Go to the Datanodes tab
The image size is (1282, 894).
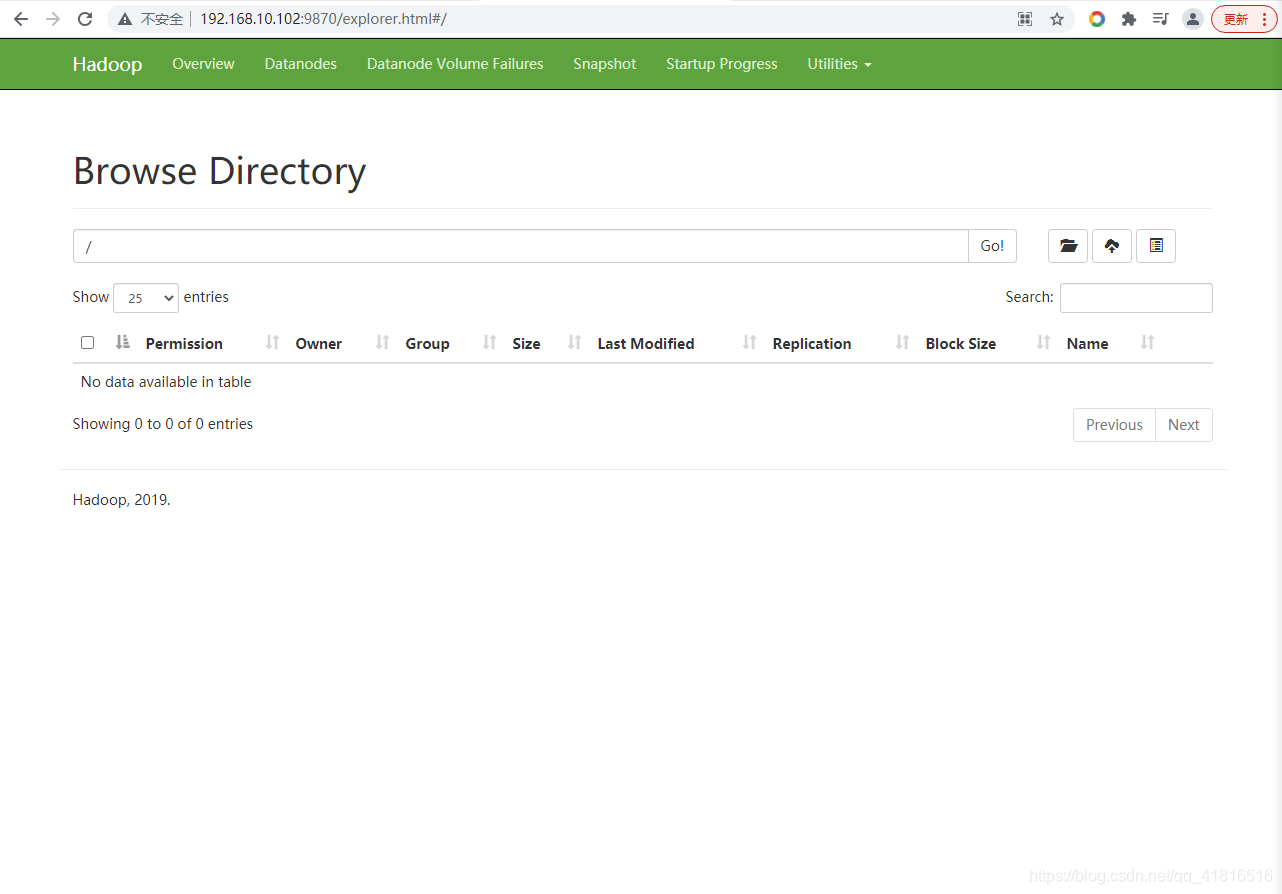tap(300, 64)
